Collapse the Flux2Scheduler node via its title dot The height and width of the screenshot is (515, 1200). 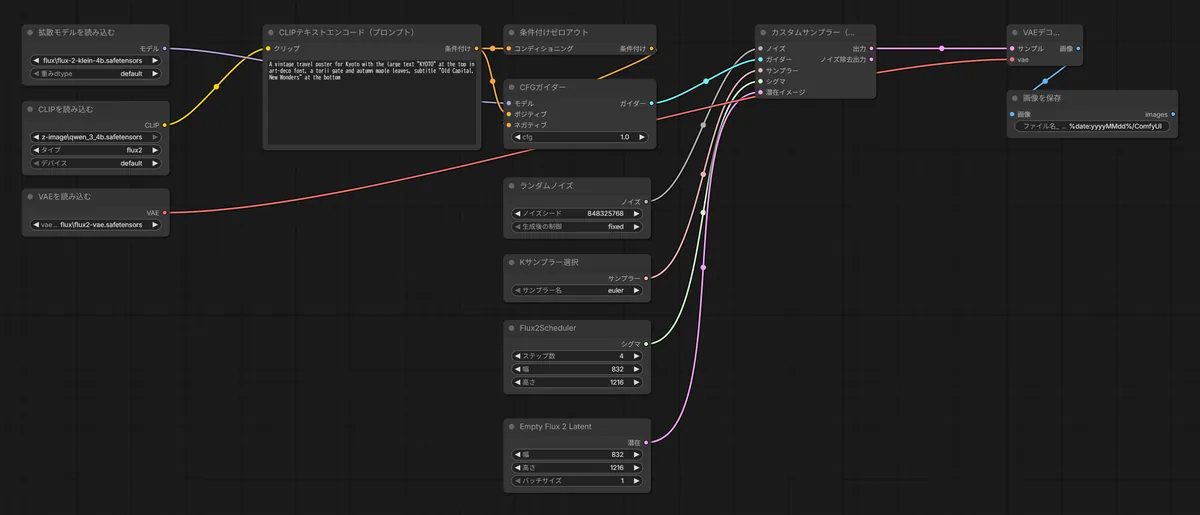511,327
